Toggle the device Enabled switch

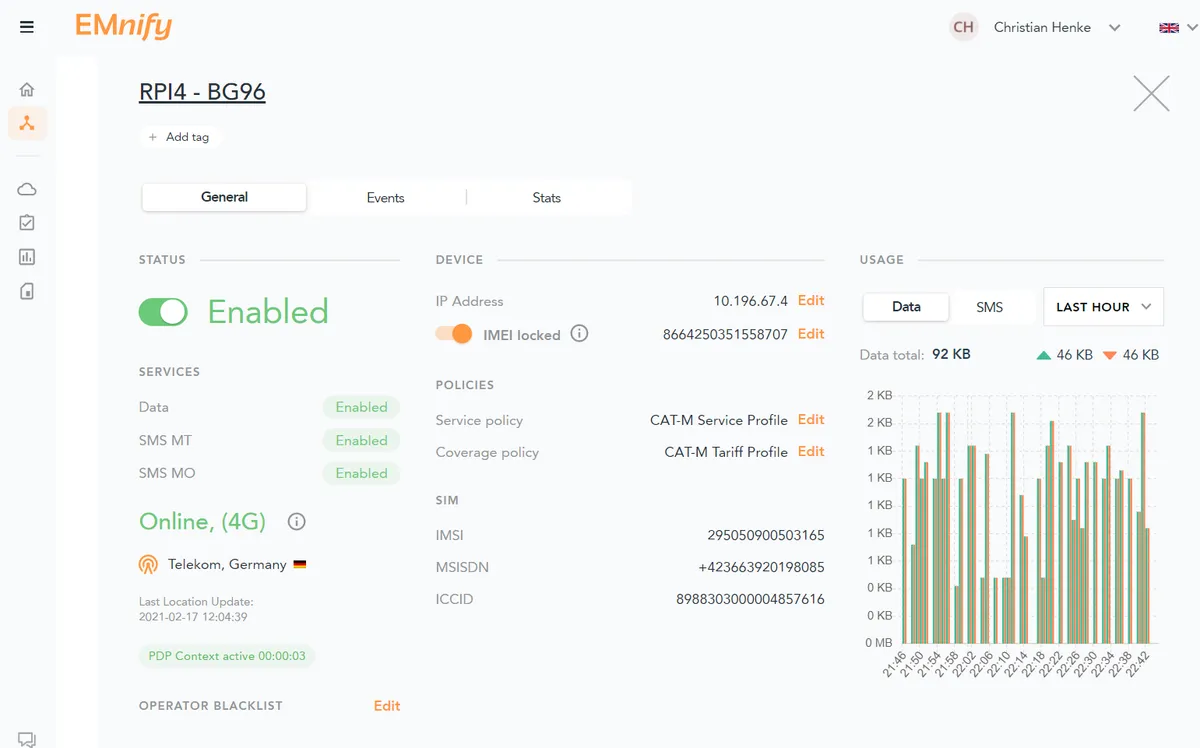tap(163, 312)
